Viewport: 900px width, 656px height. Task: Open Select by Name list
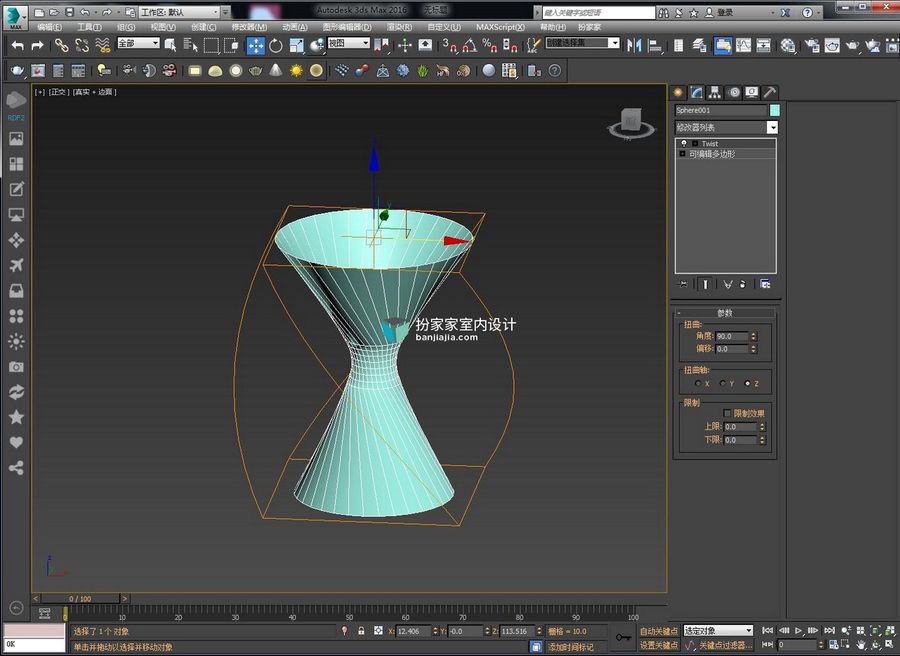click(191, 45)
